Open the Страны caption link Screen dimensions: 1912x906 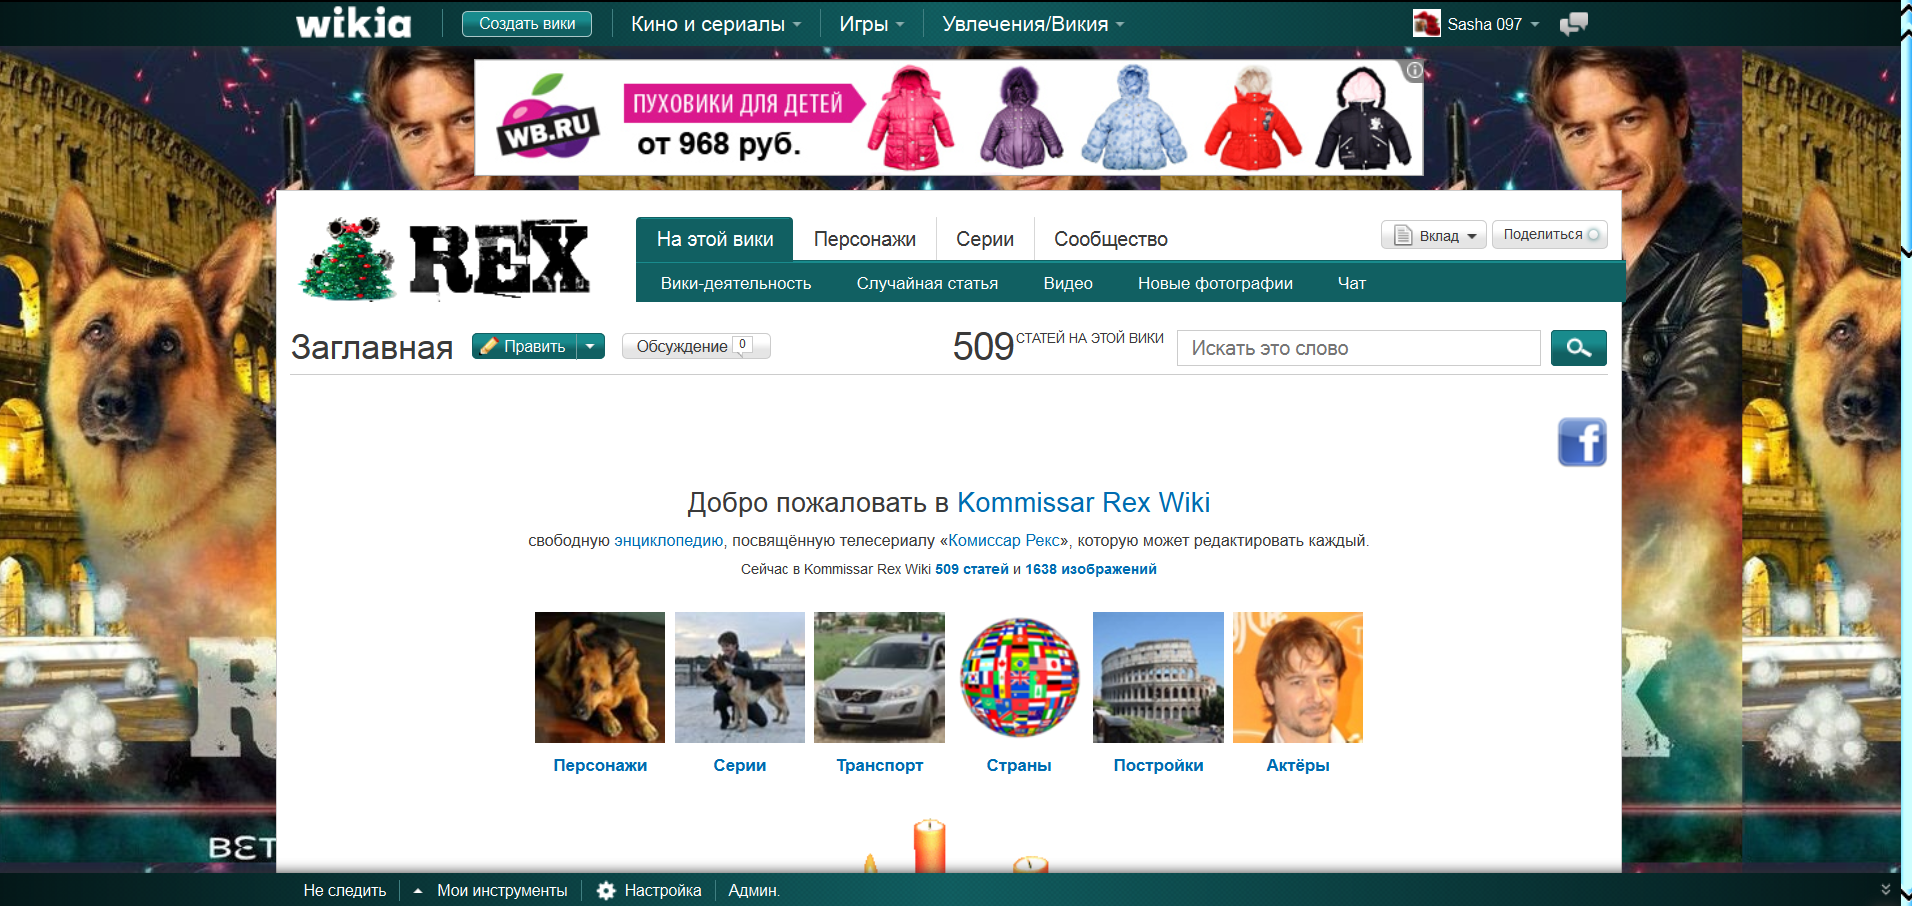point(1019,765)
